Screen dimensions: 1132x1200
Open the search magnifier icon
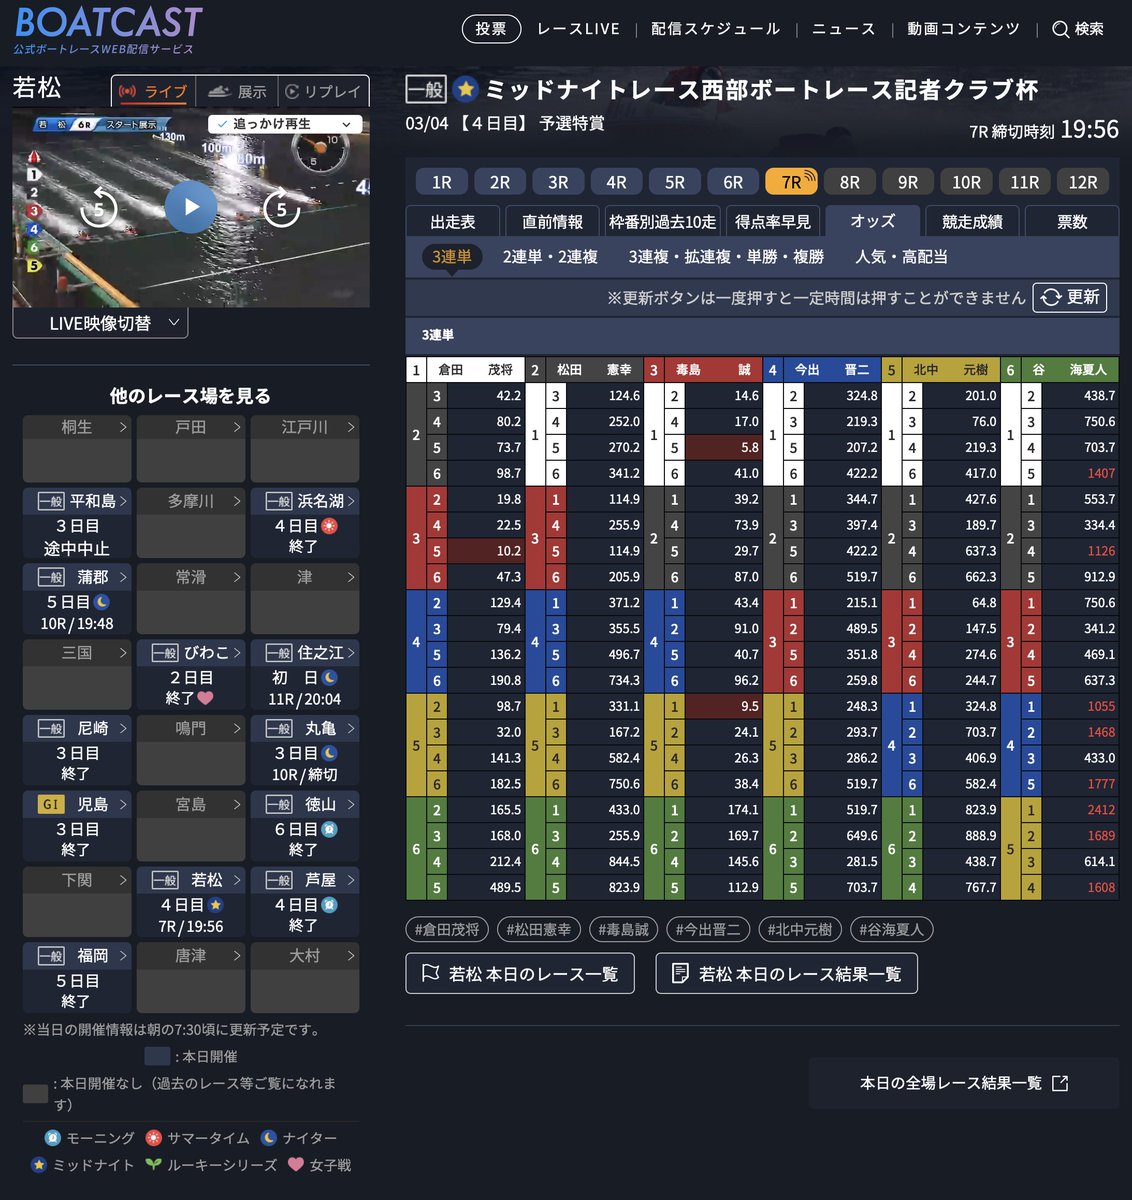pos(1061,29)
